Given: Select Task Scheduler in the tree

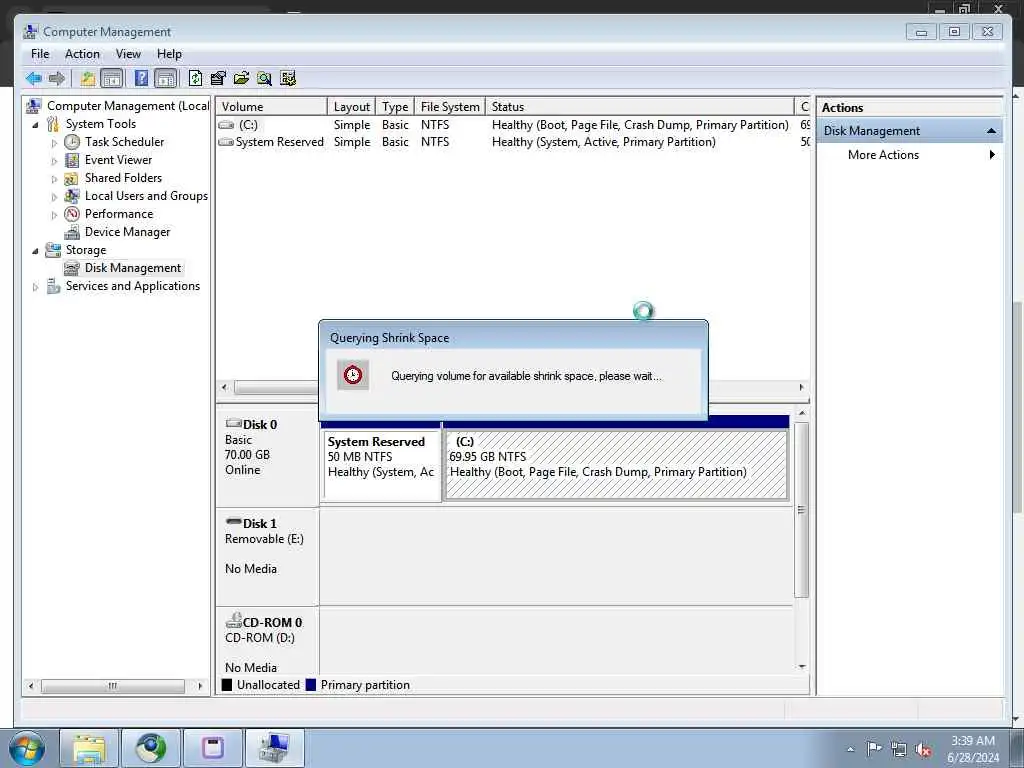Looking at the screenshot, I should pyautogui.click(x=124, y=142).
